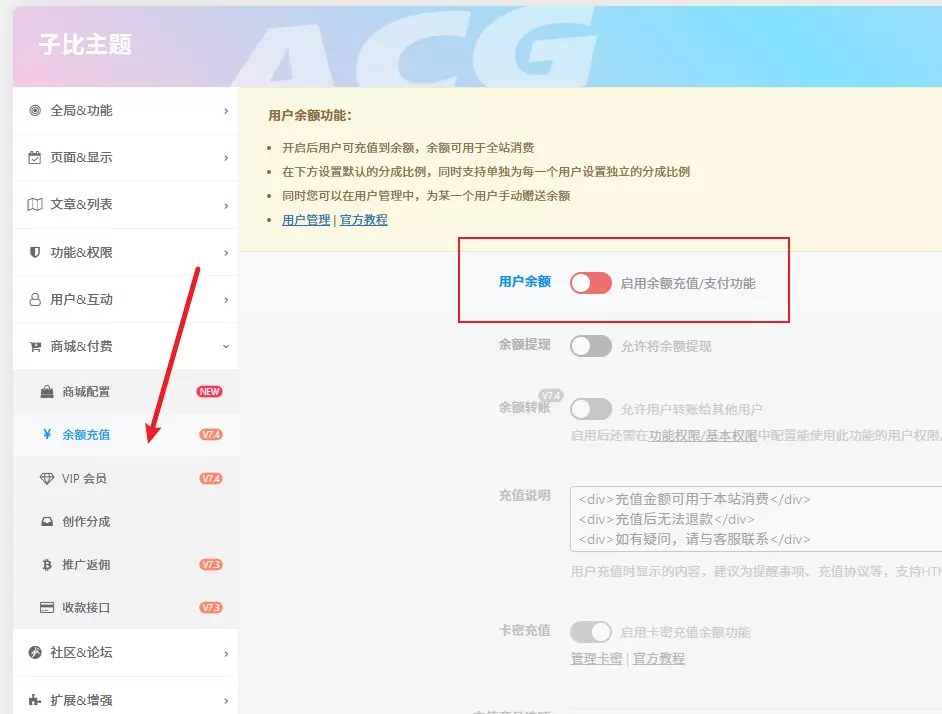
Task: Expand 文章&列表 with its chevron
Action: [x=226, y=206]
